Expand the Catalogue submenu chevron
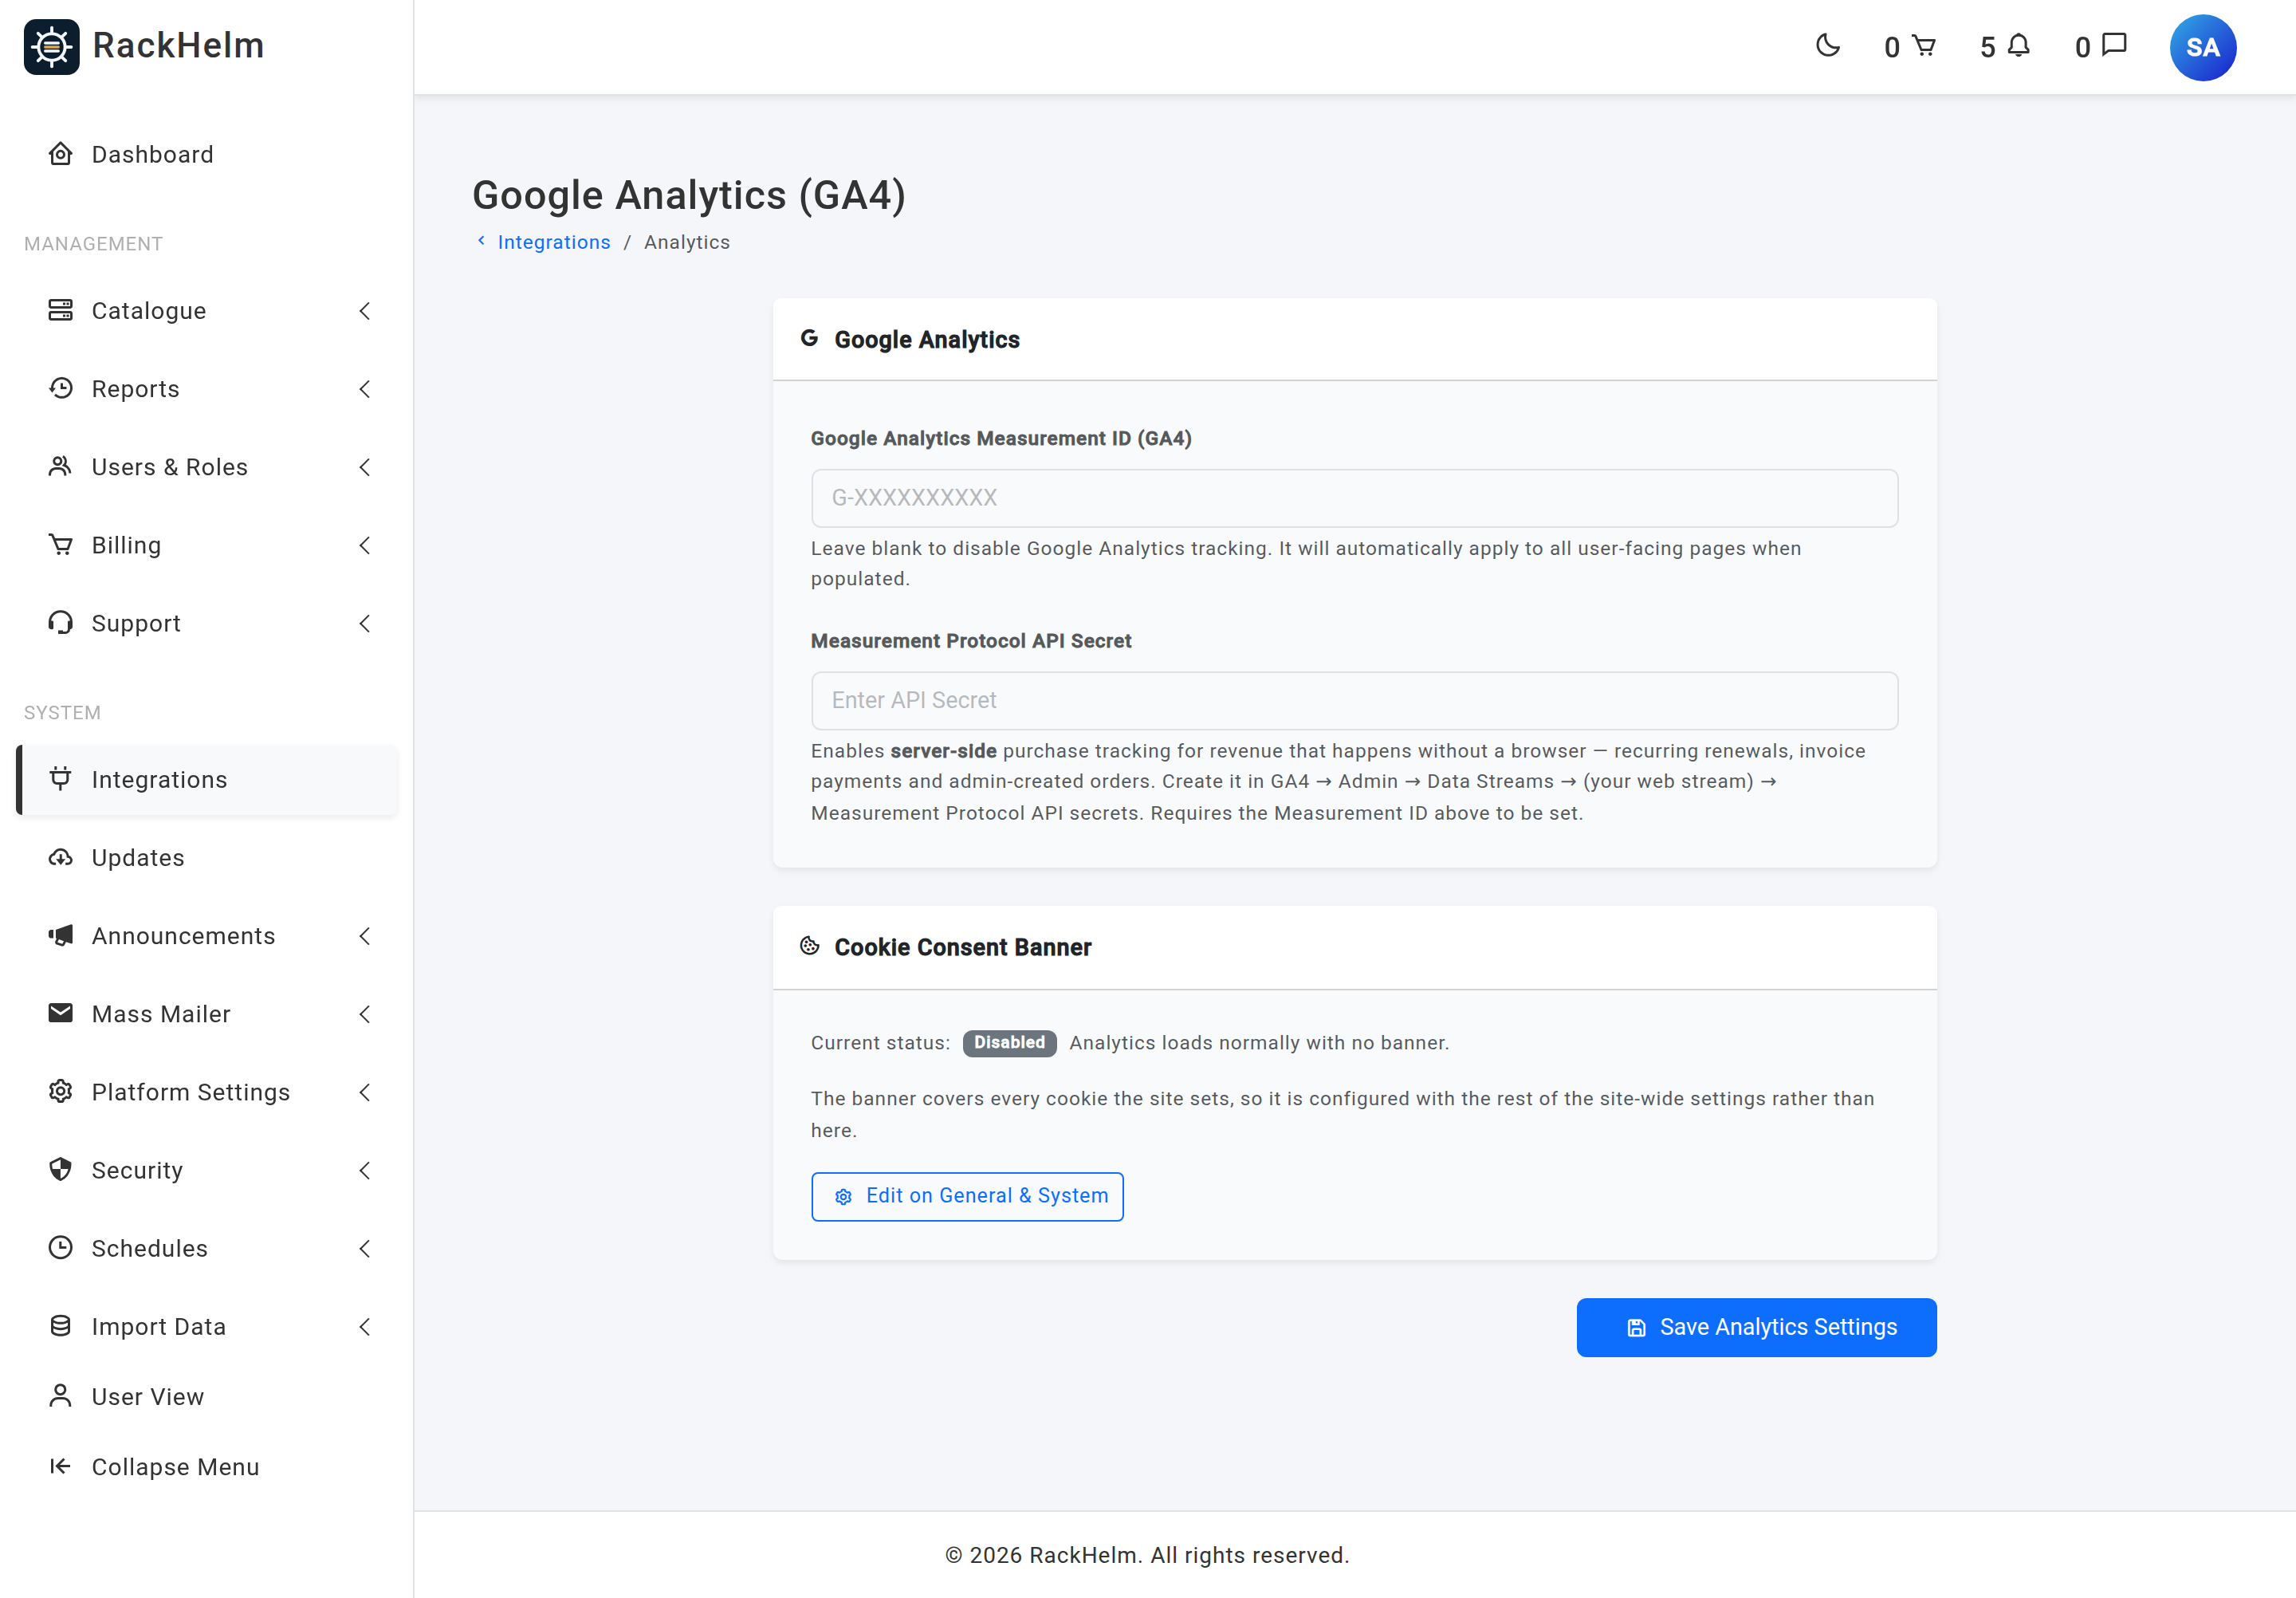This screenshot has width=2296, height=1598. pyautogui.click(x=365, y=311)
